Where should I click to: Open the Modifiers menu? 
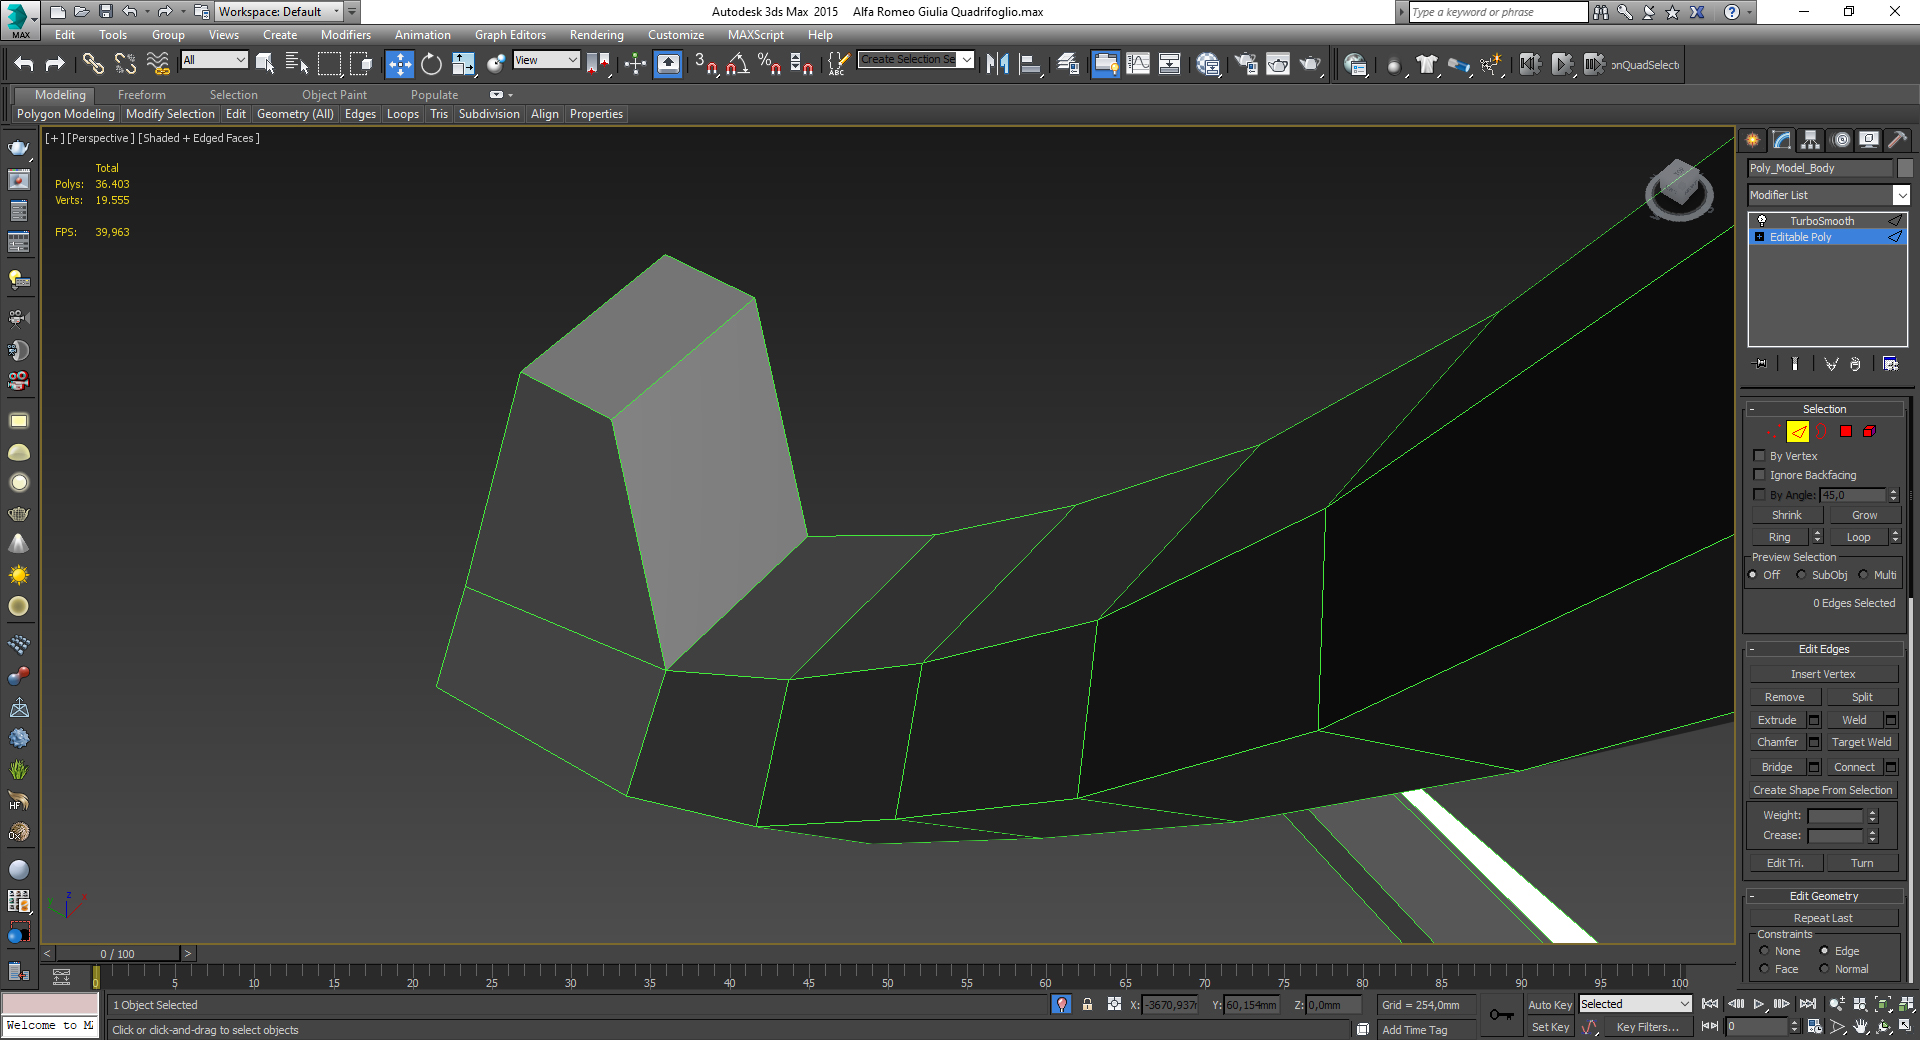(x=345, y=35)
